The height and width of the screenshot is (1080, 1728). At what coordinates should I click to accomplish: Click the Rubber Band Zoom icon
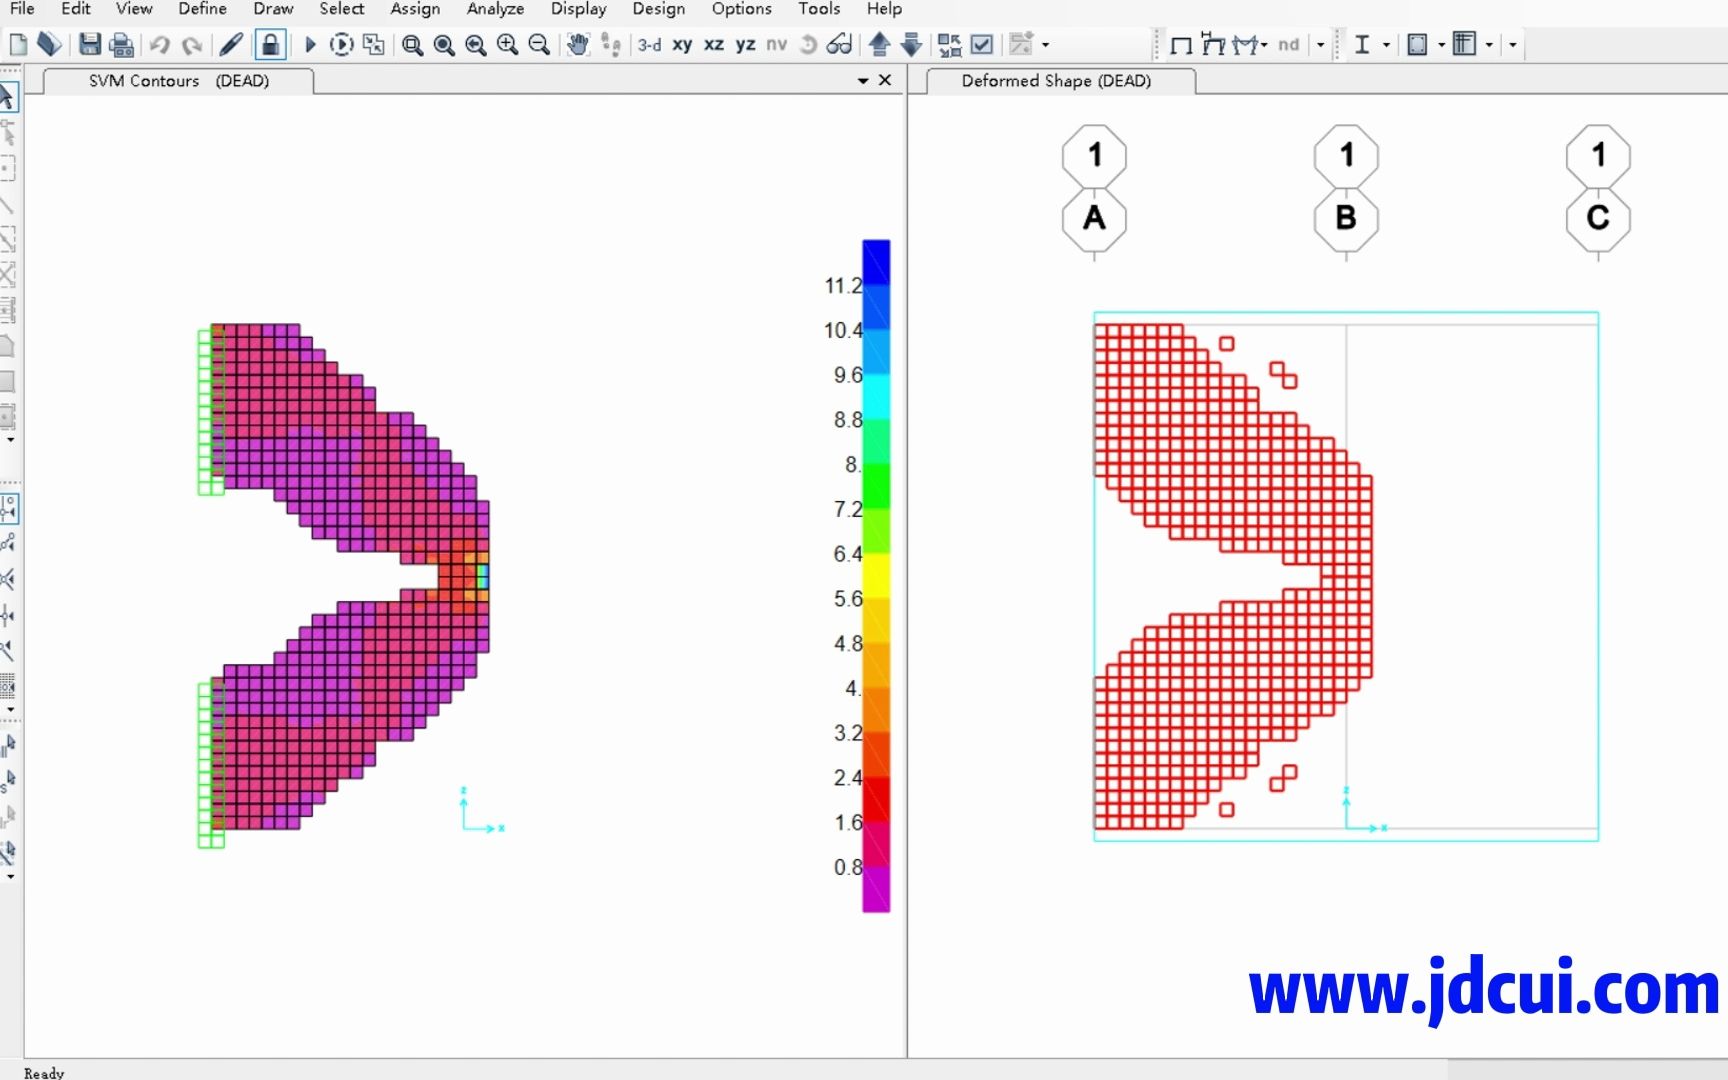pyautogui.click(x=412, y=44)
